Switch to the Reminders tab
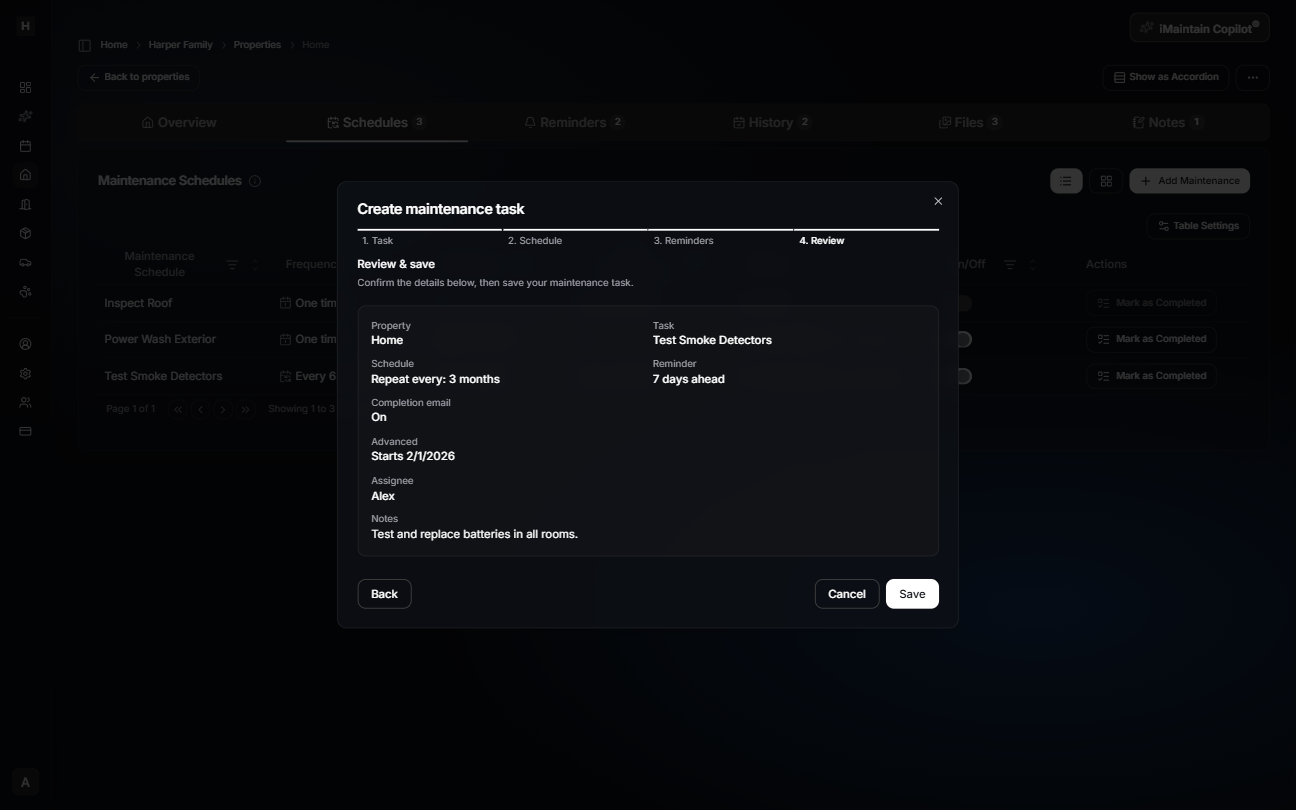Screen dimensions: 1296x810 (x=572, y=122)
